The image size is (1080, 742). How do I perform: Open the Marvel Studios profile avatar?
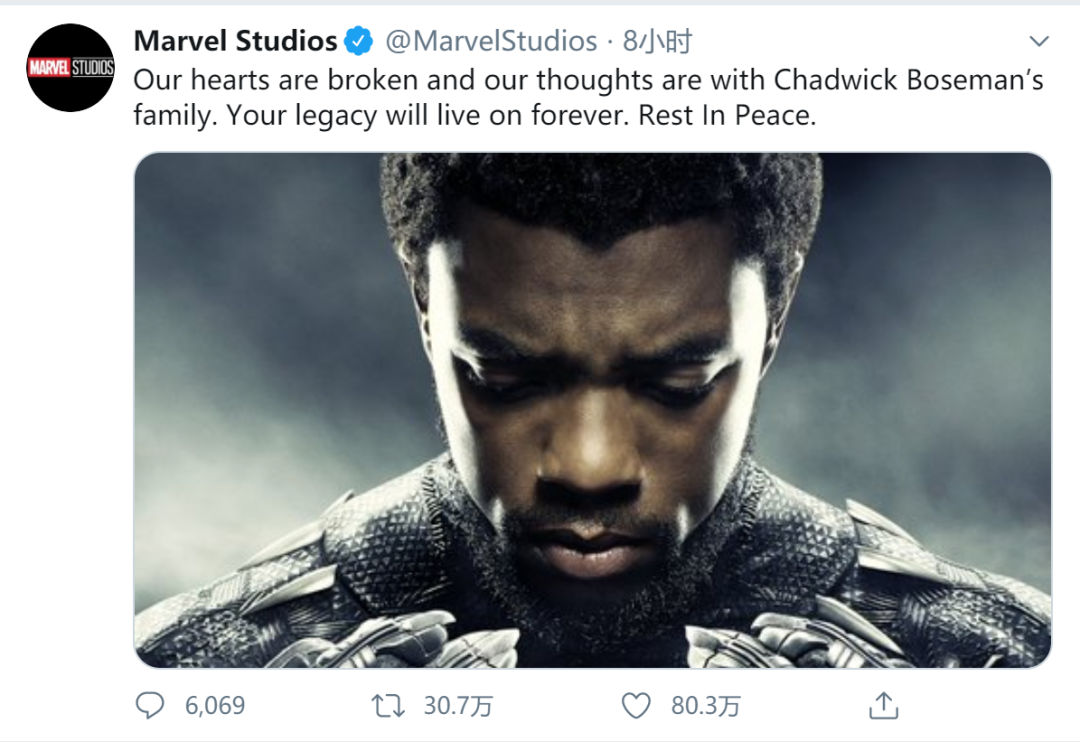(x=71, y=68)
